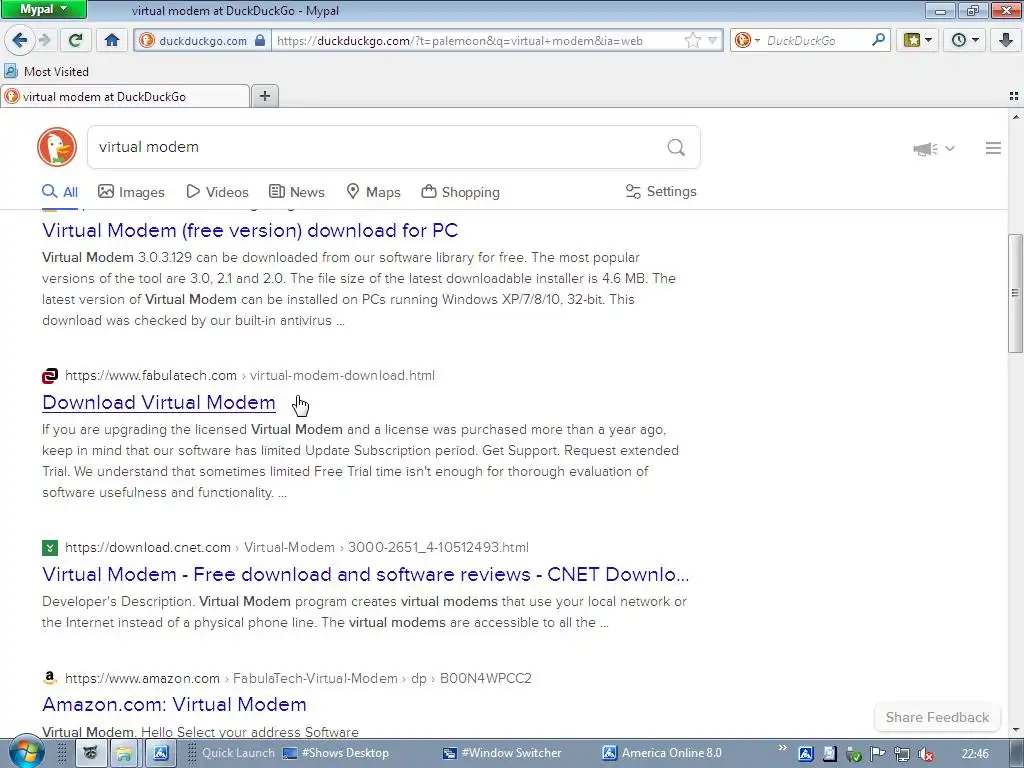This screenshot has width=1024, height=768.
Task: Open the downloads arrow button
Action: [1006, 40]
